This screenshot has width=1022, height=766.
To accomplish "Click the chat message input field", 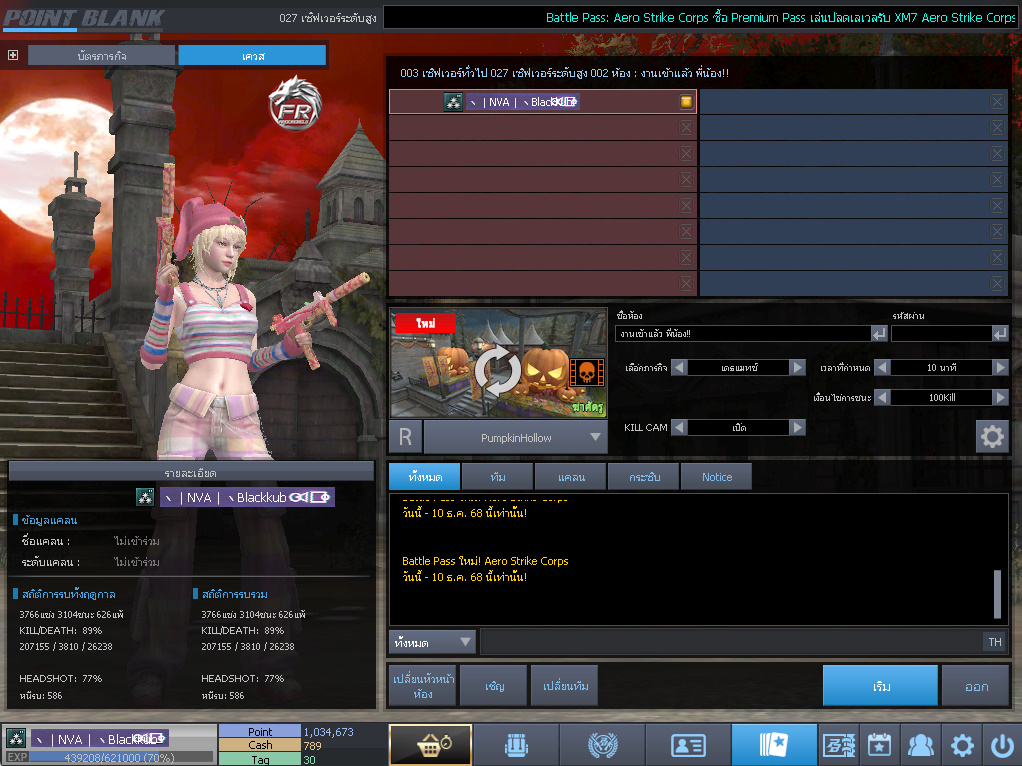I will pyautogui.click(x=730, y=642).
